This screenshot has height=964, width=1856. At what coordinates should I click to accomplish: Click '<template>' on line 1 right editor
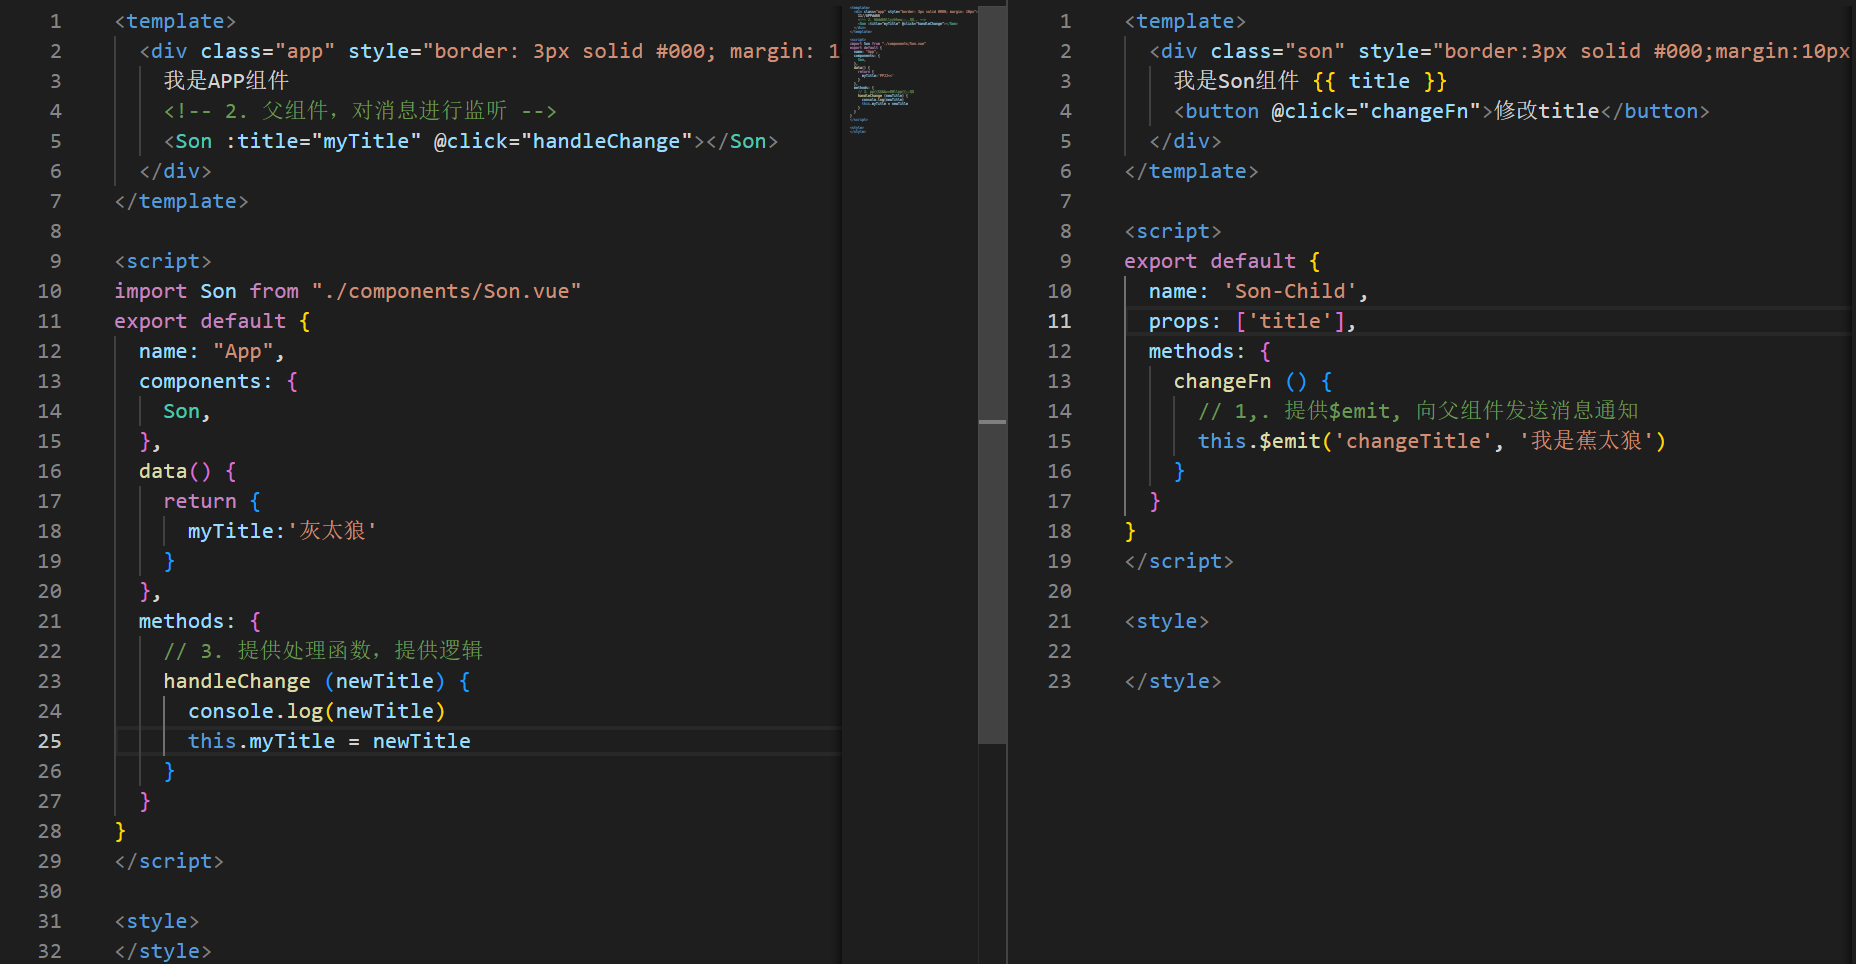[1185, 21]
